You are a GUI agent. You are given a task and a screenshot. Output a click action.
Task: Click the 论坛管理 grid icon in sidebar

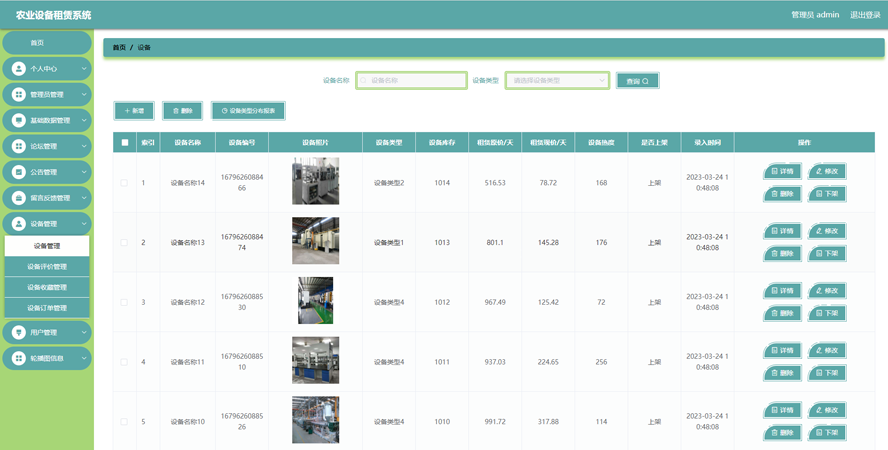pyautogui.click(x=19, y=146)
